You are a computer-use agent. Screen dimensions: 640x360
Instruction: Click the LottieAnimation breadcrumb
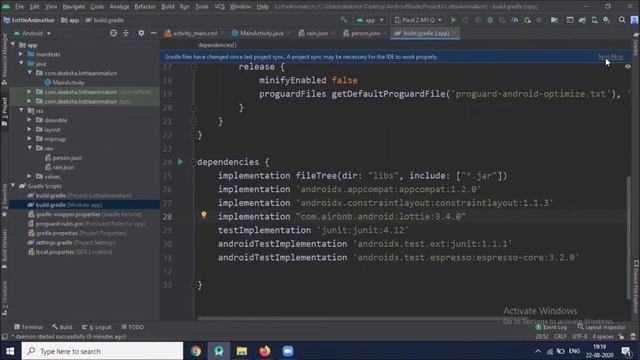[x=29, y=20]
